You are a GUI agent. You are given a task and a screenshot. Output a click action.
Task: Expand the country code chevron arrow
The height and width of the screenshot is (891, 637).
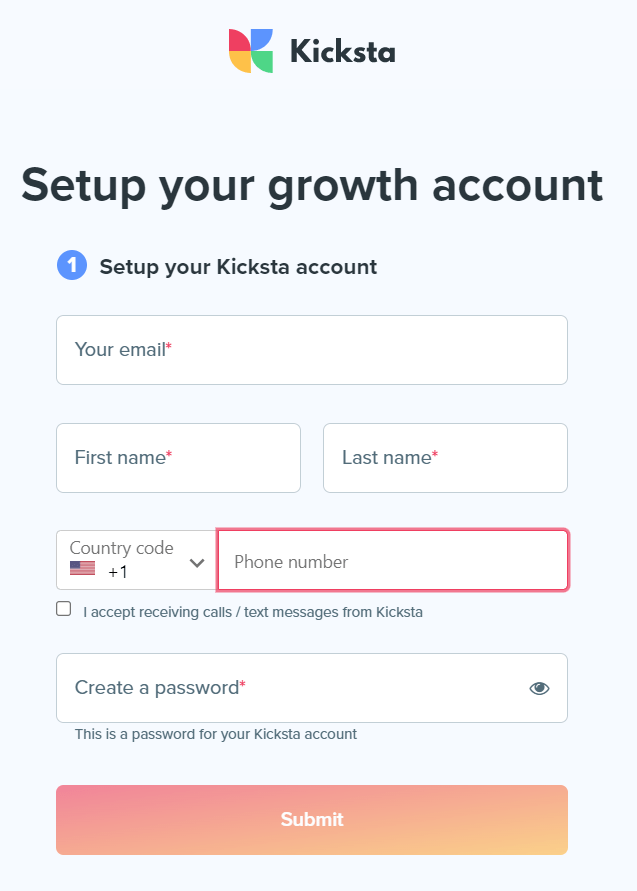click(x=197, y=563)
